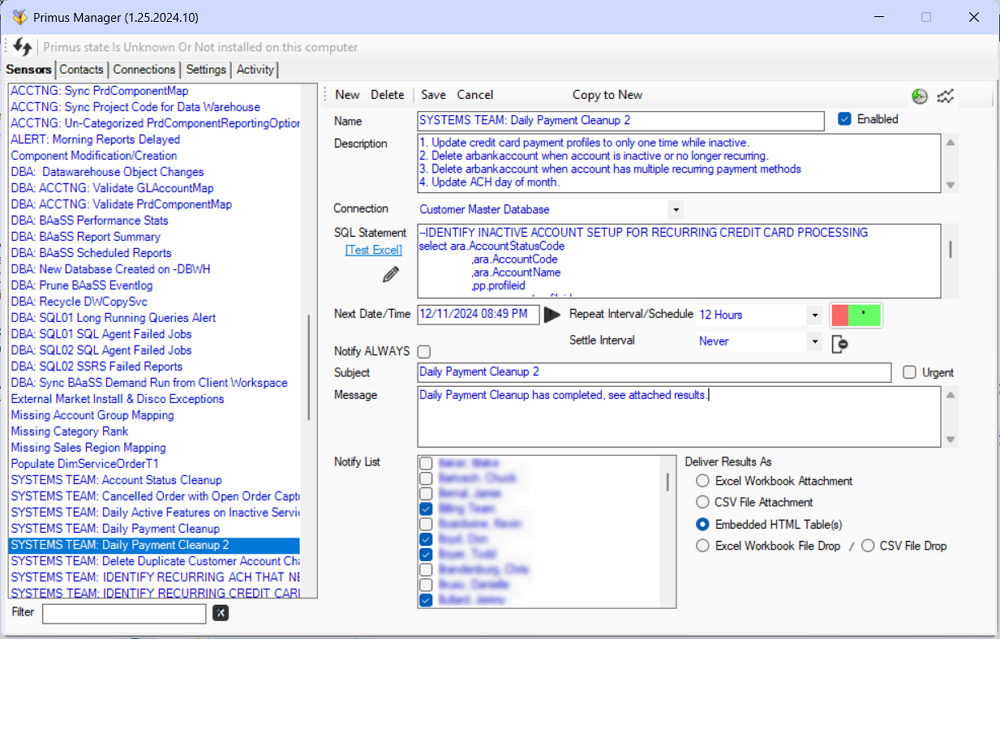Select Embedded HTML Table(s) radio option
1000x750 pixels.
(x=702, y=524)
